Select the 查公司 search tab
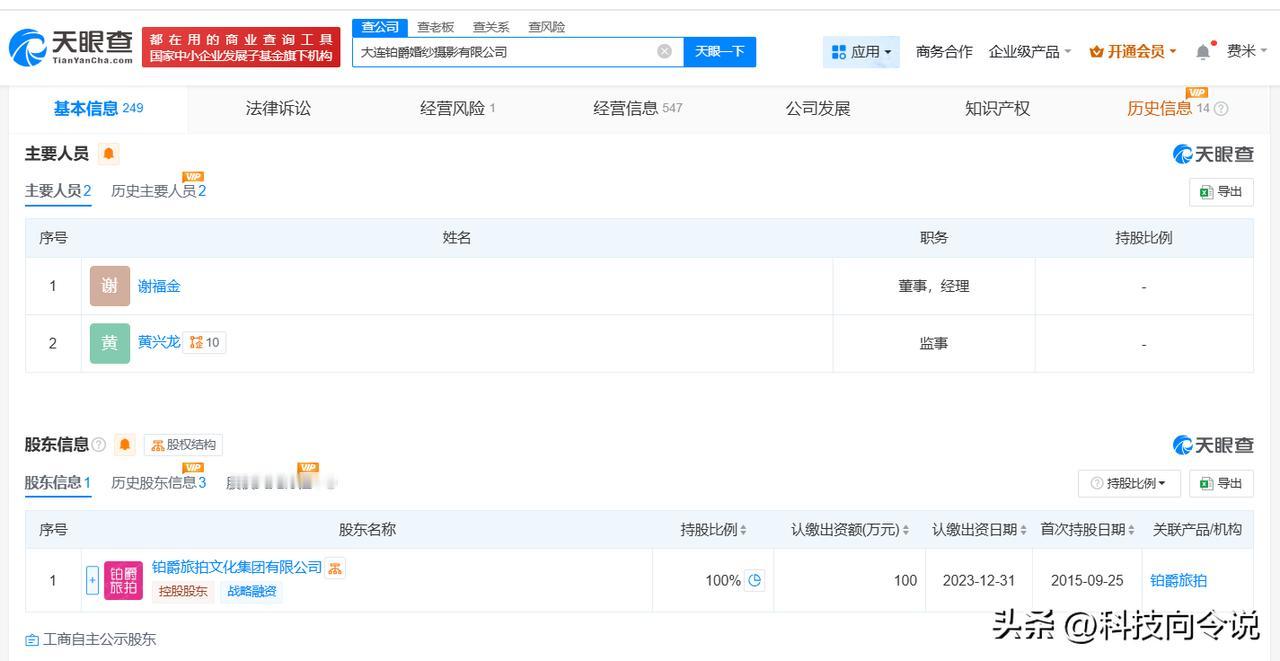 [380, 27]
